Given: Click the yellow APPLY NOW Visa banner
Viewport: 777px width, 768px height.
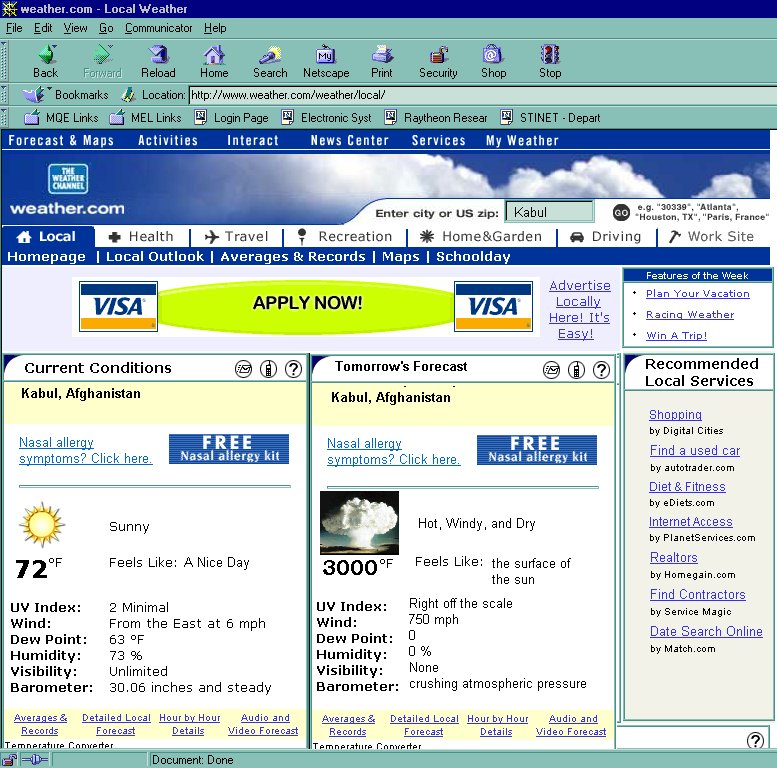Looking at the screenshot, I should [x=307, y=304].
